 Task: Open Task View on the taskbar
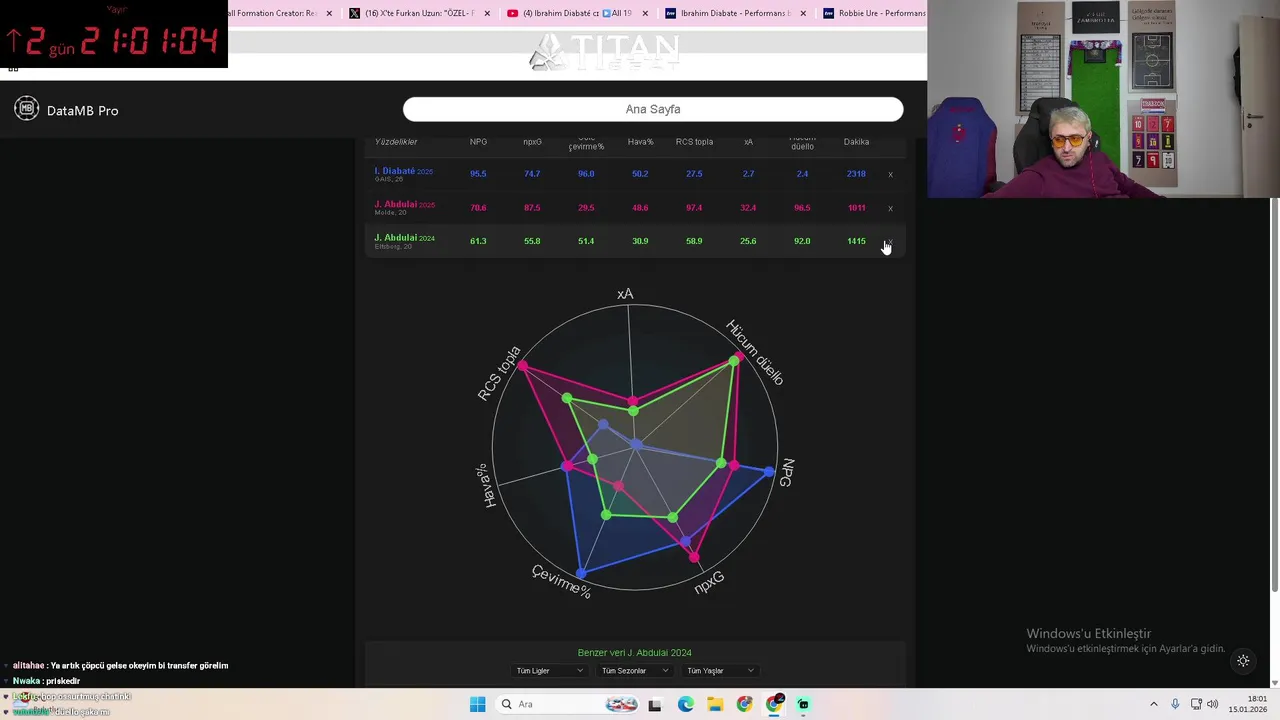pyautogui.click(x=655, y=704)
